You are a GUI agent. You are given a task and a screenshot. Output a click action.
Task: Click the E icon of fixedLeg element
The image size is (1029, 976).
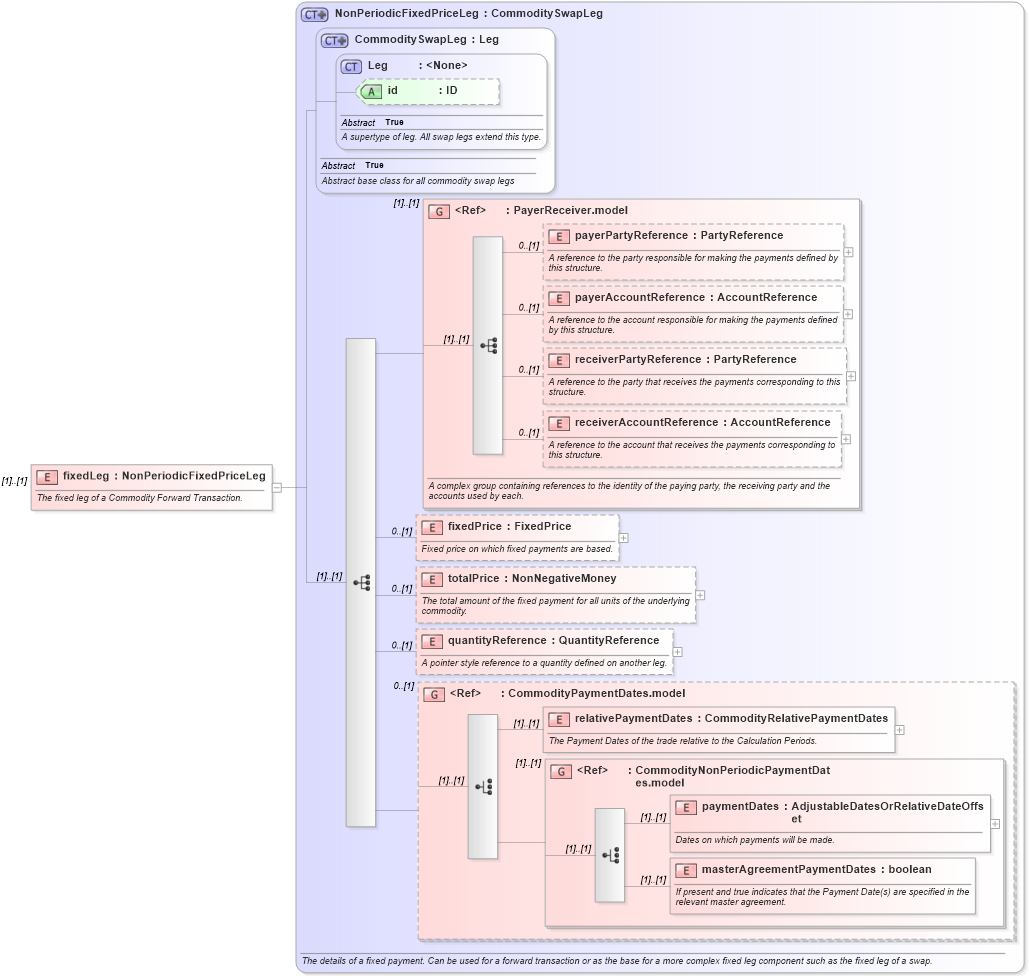pyautogui.click(x=47, y=477)
